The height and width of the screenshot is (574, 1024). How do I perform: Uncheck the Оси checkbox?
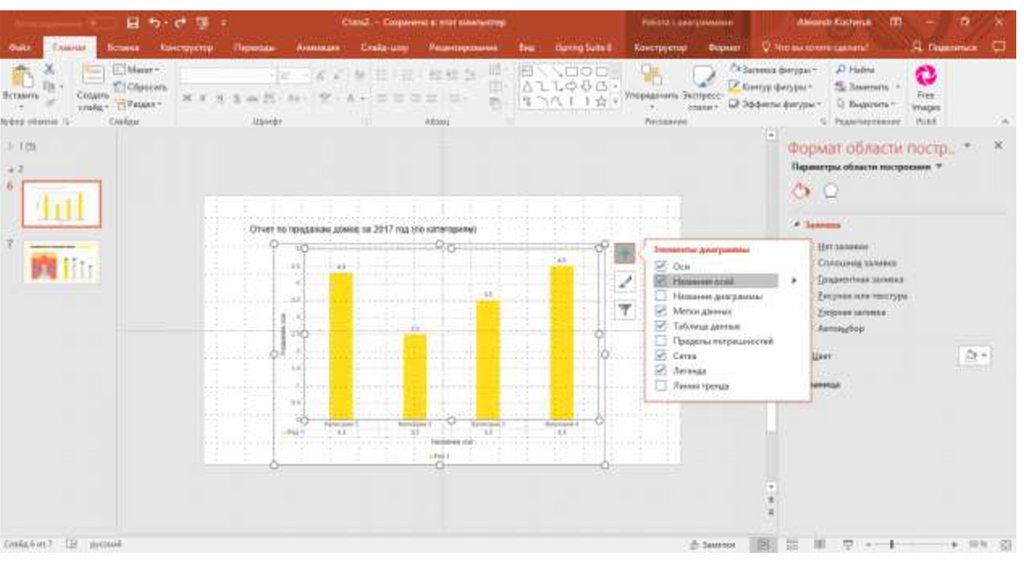click(660, 266)
